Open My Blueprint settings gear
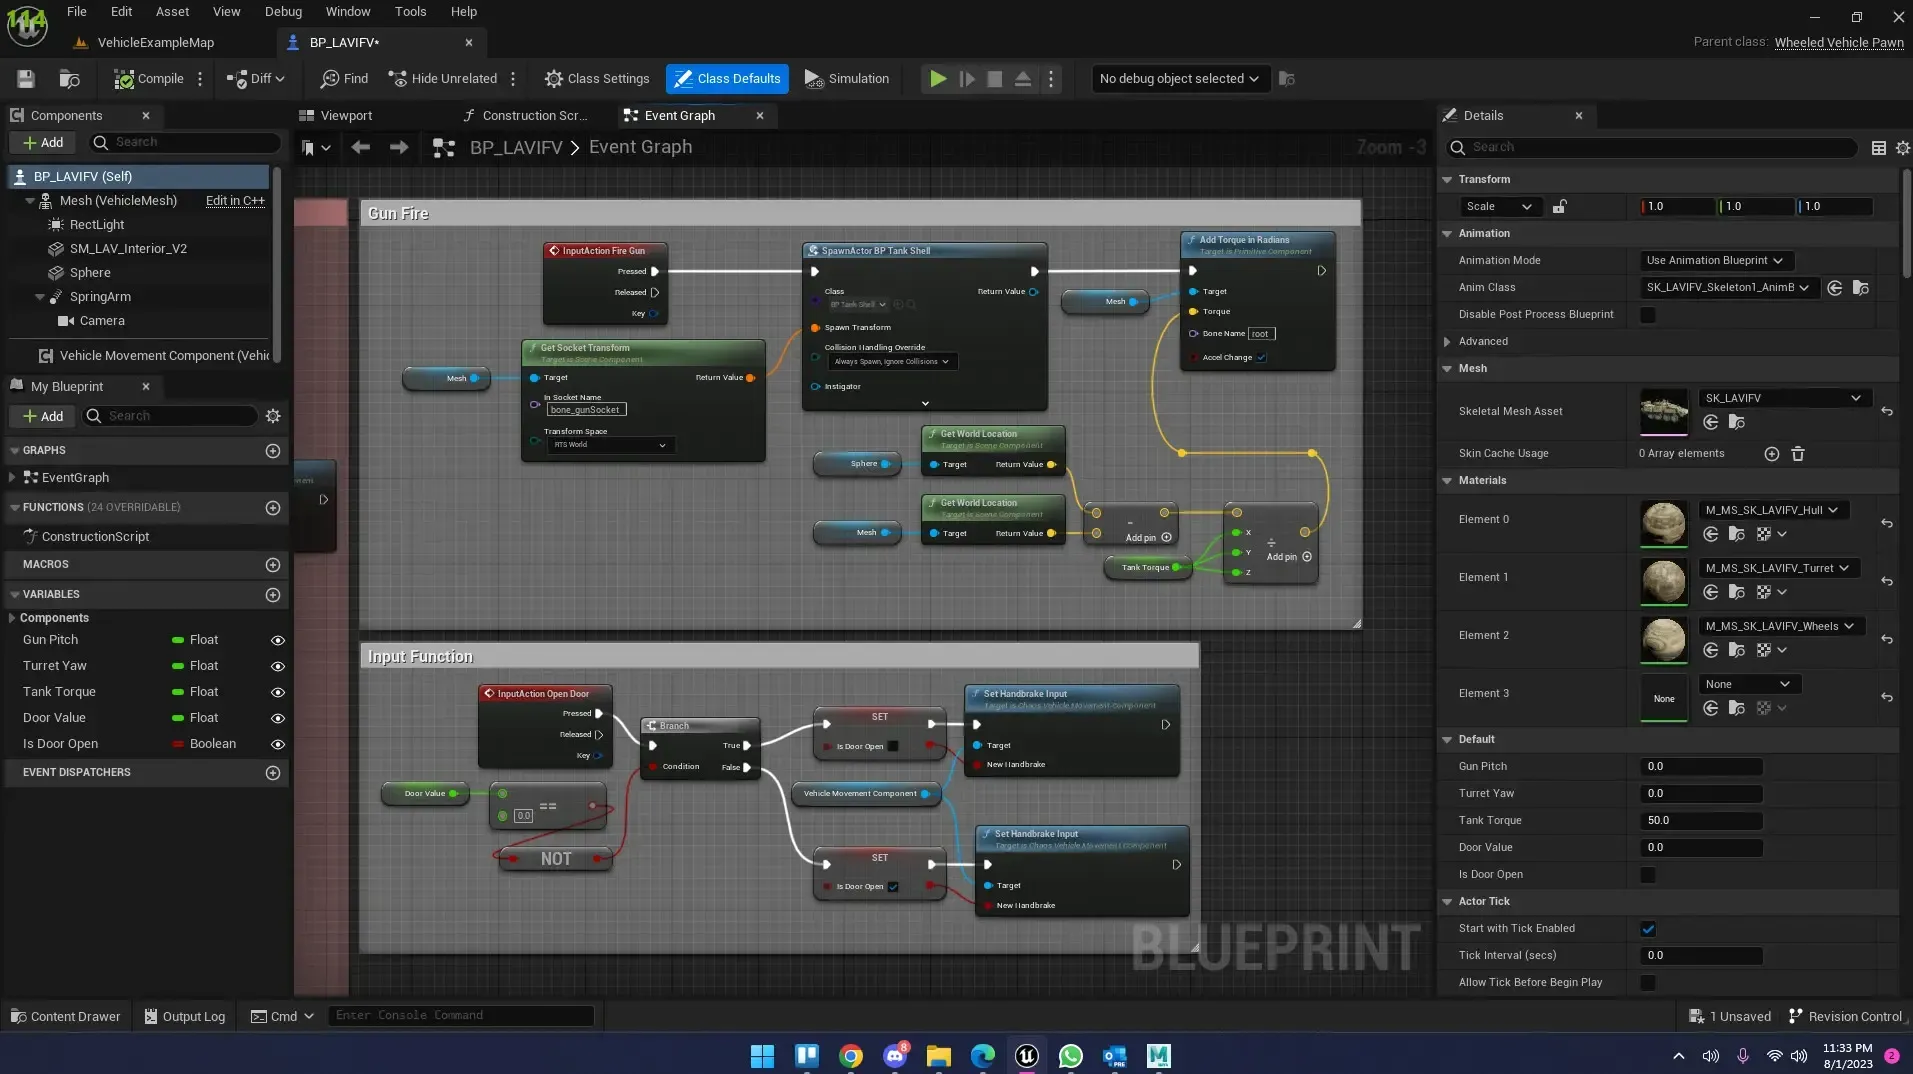This screenshot has height=1074, width=1913. (273, 416)
